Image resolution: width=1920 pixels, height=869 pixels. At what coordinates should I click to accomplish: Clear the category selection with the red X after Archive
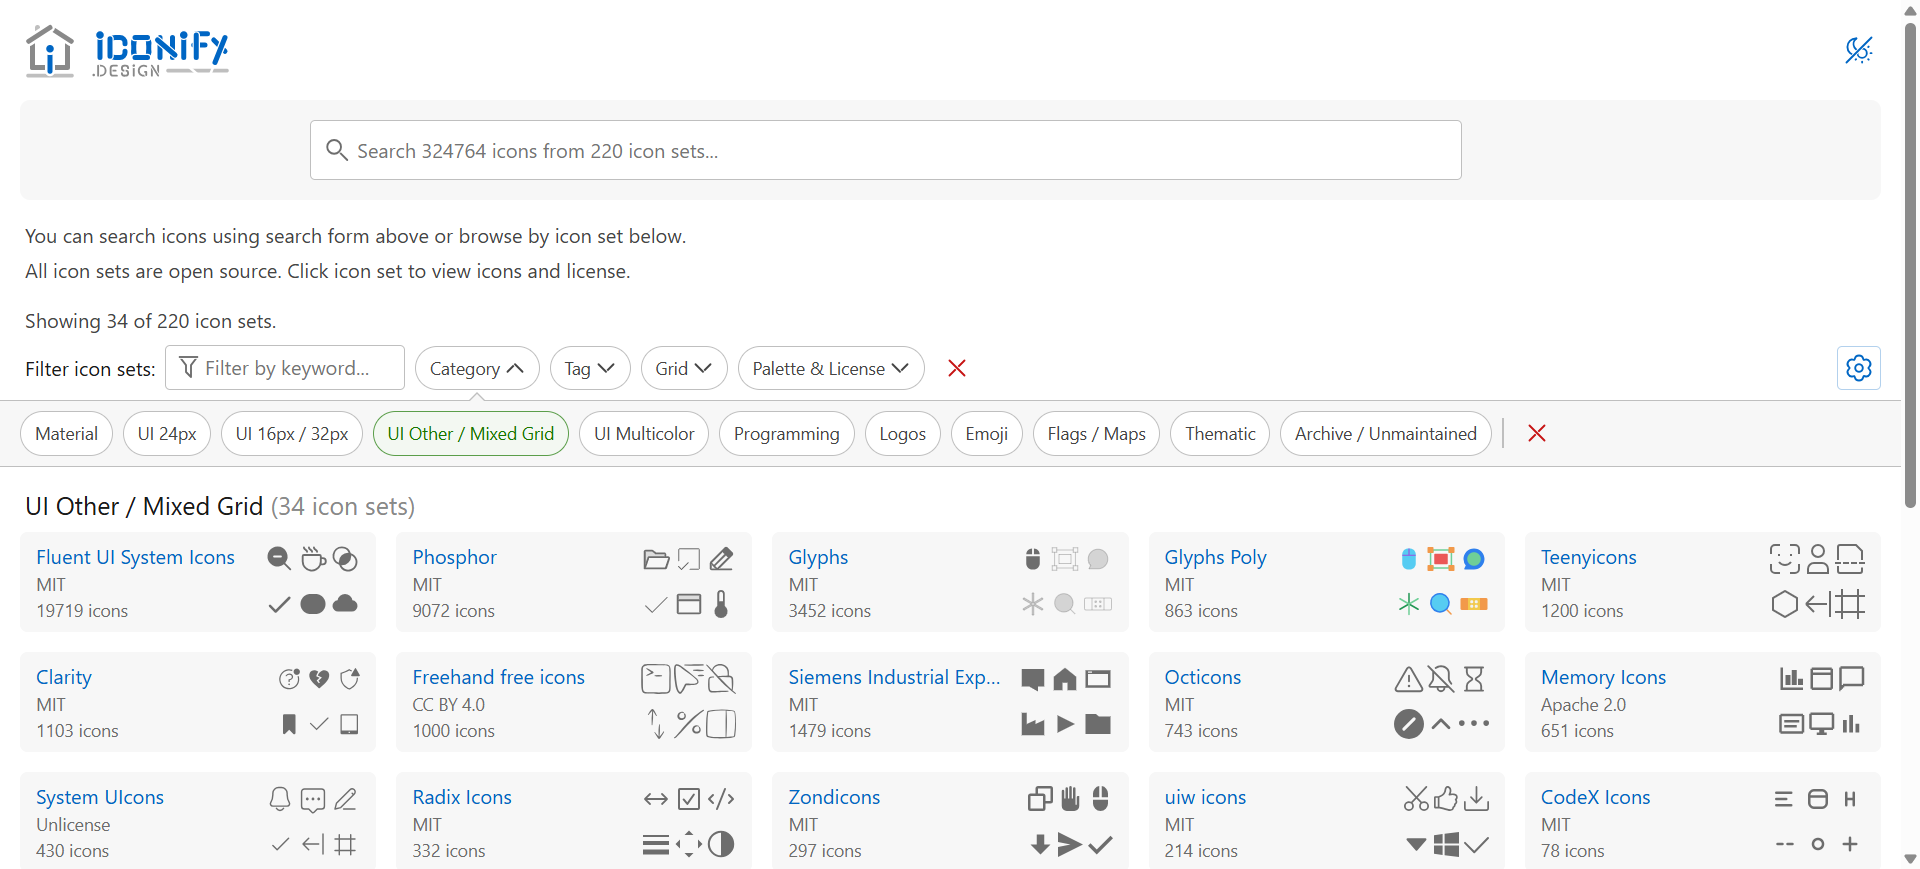pyautogui.click(x=1537, y=433)
